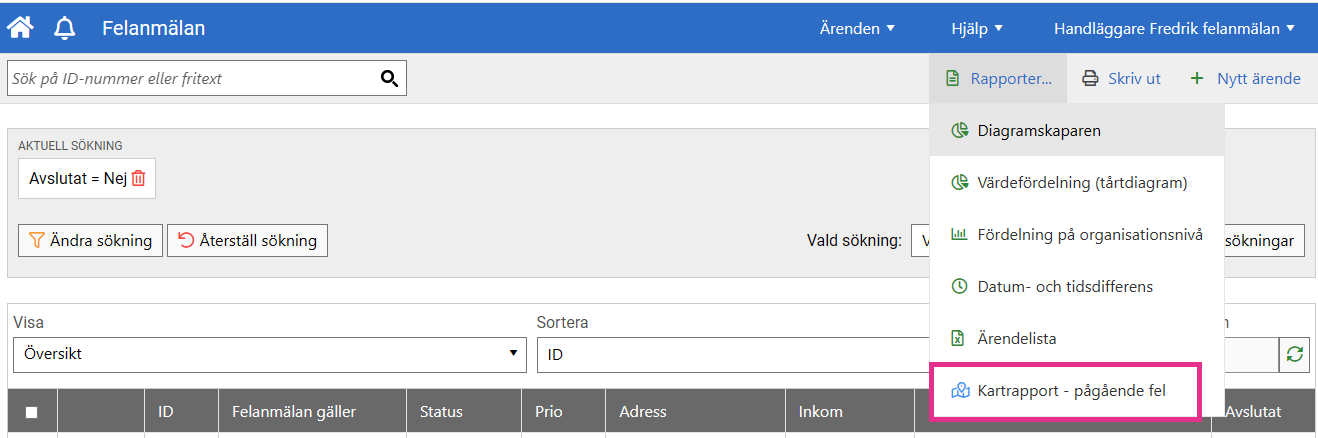This screenshot has width=1318, height=438.
Task: Click the printer icon for Skriv ut
Action: pyautogui.click(x=1090, y=78)
